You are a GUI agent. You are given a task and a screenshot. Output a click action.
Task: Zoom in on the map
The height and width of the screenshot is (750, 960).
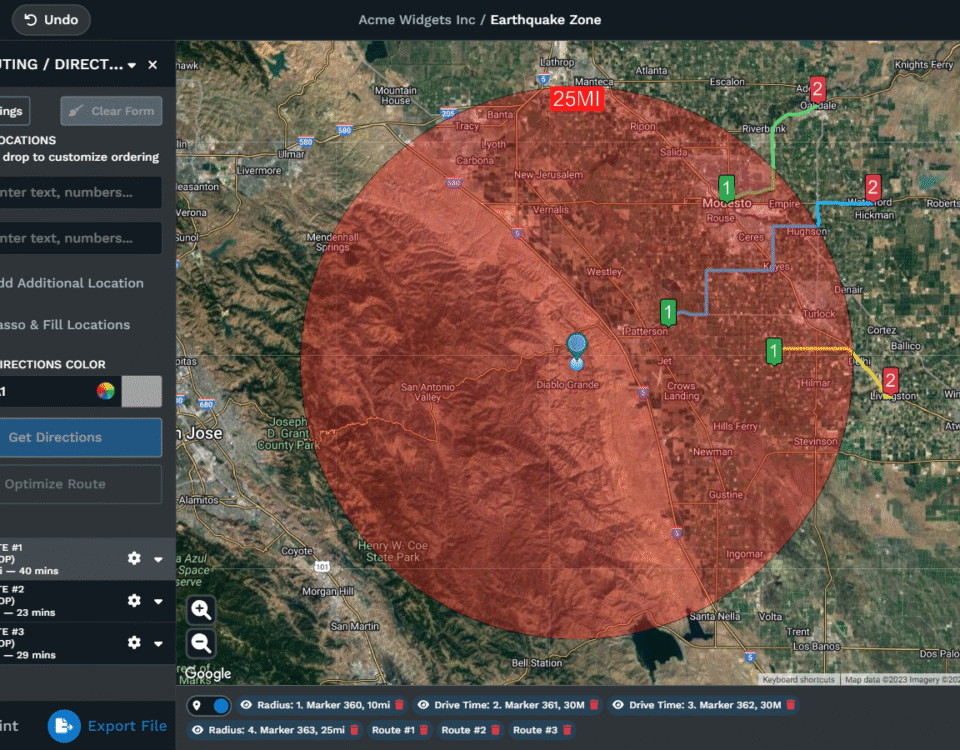[x=202, y=610]
